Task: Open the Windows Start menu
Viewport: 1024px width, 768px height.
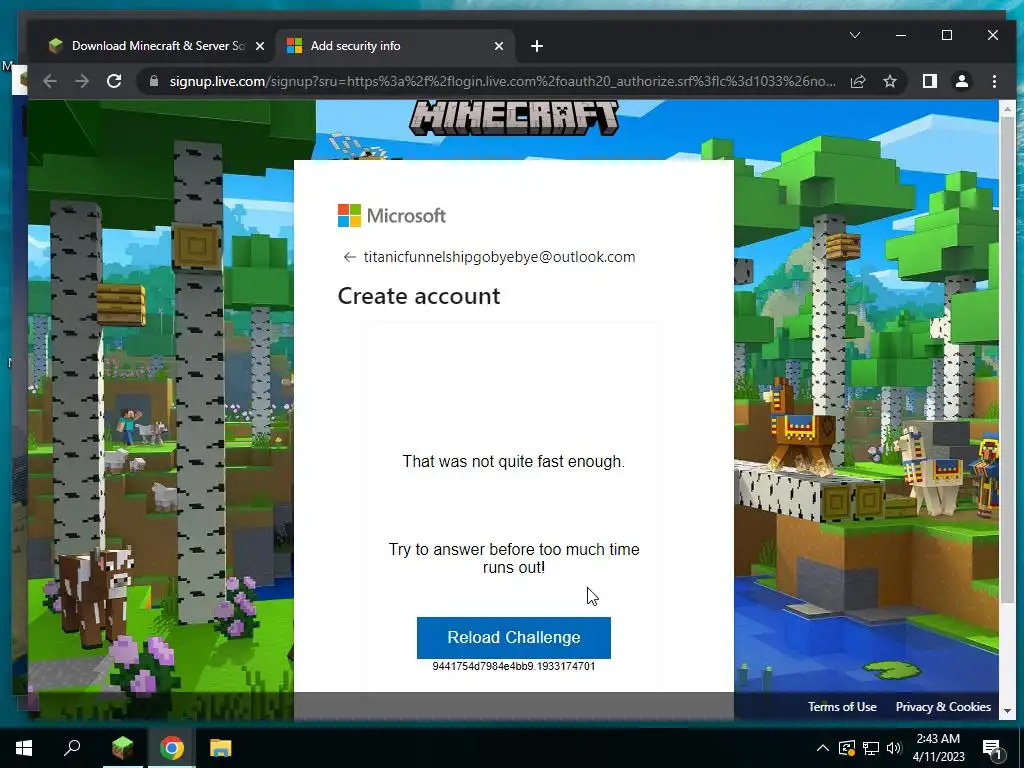Action: [x=24, y=748]
